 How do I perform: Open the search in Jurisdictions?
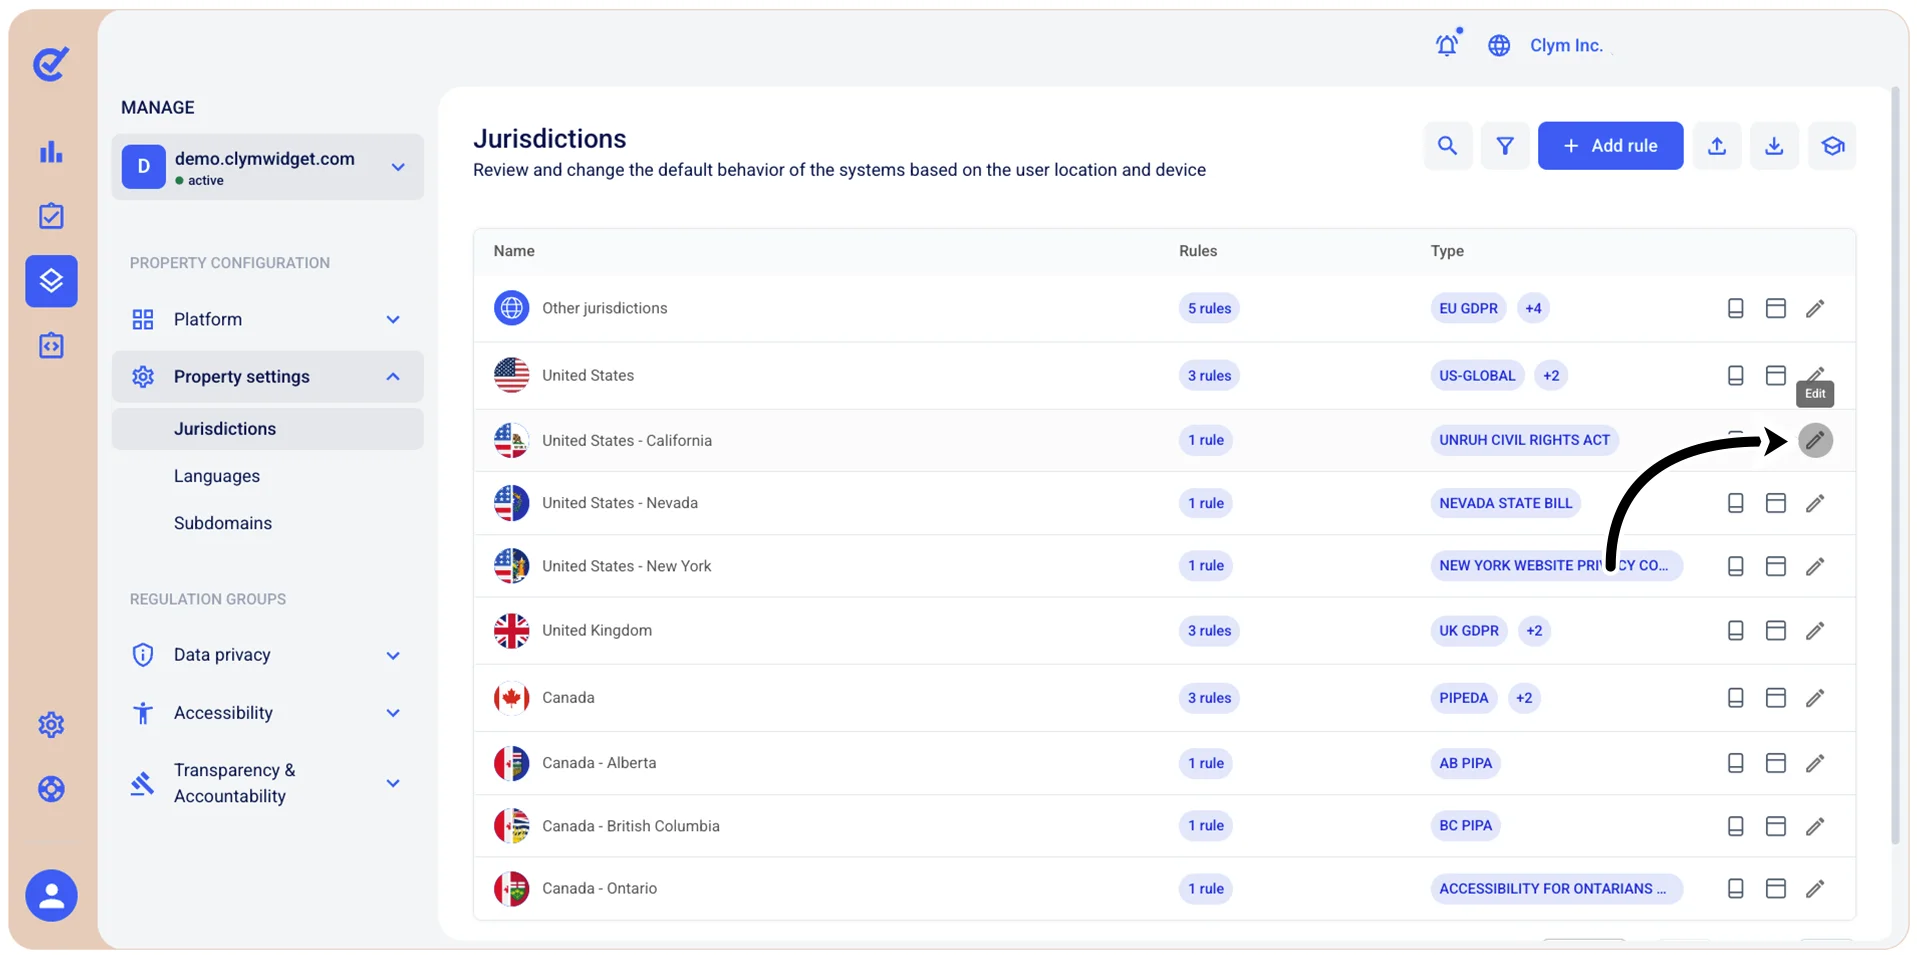click(x=1447, y=146)
